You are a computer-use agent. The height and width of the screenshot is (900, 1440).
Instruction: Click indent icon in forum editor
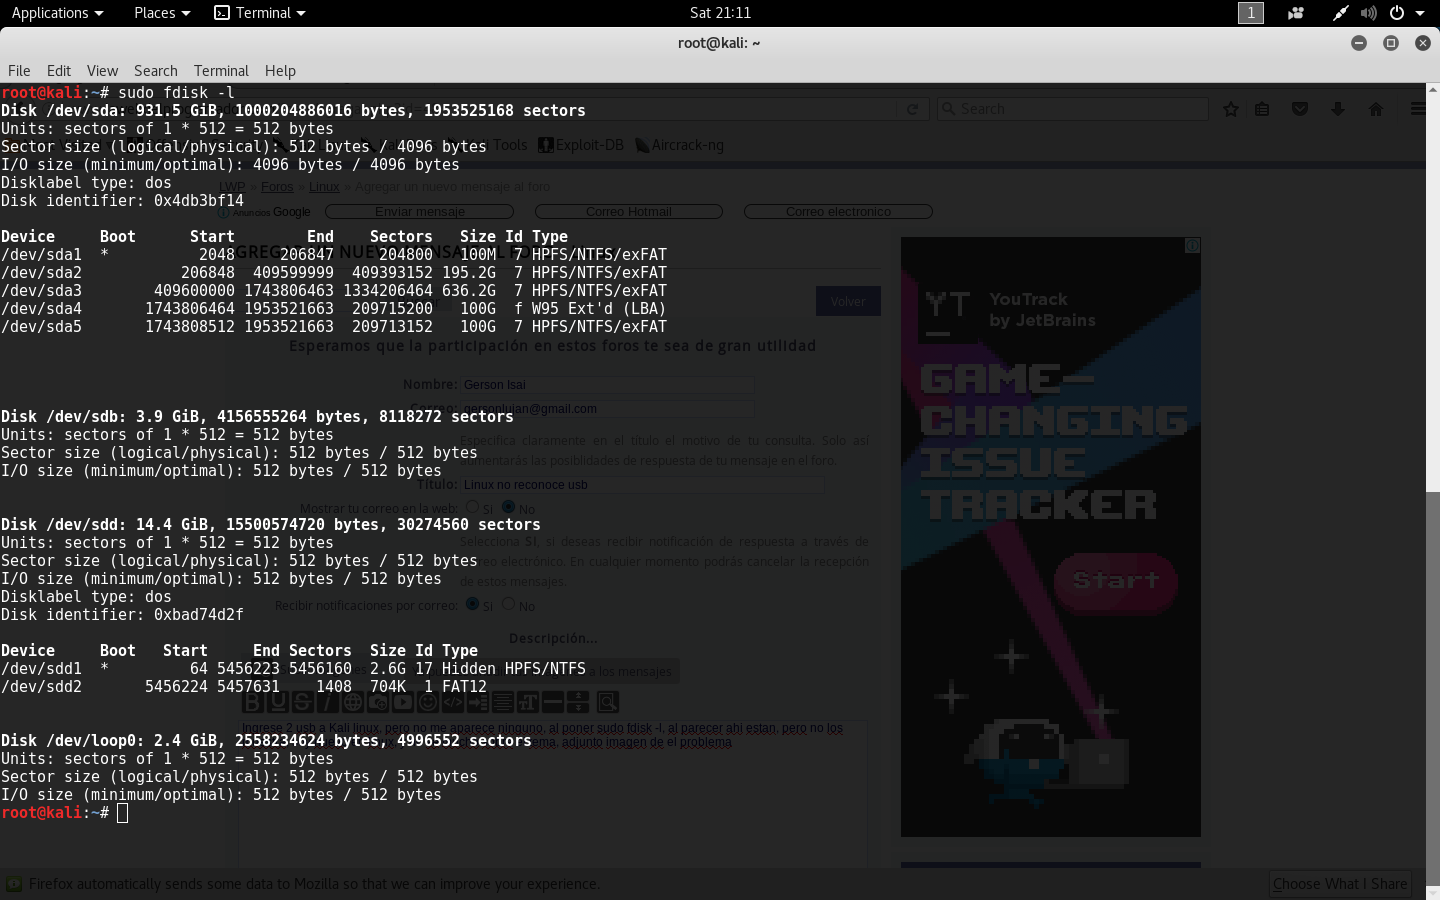point(478,702)
